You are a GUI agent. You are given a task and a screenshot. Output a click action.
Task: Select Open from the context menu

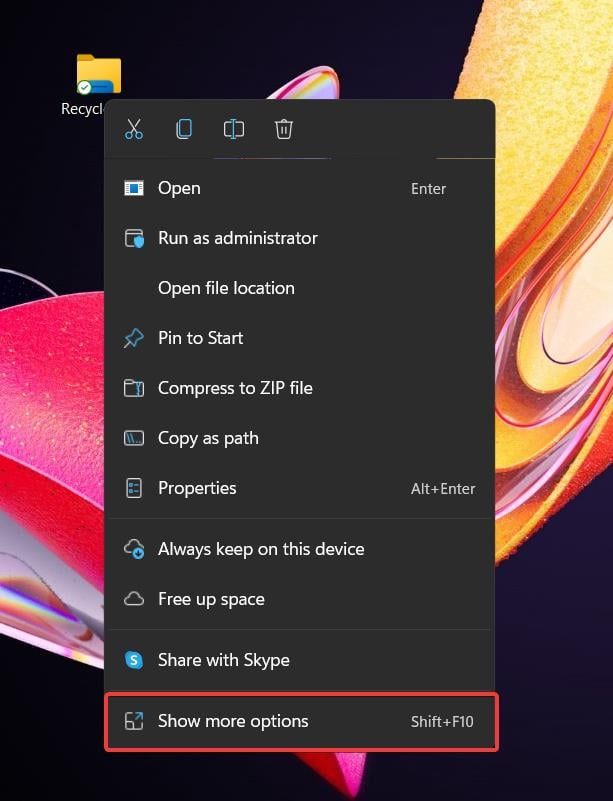300,189
